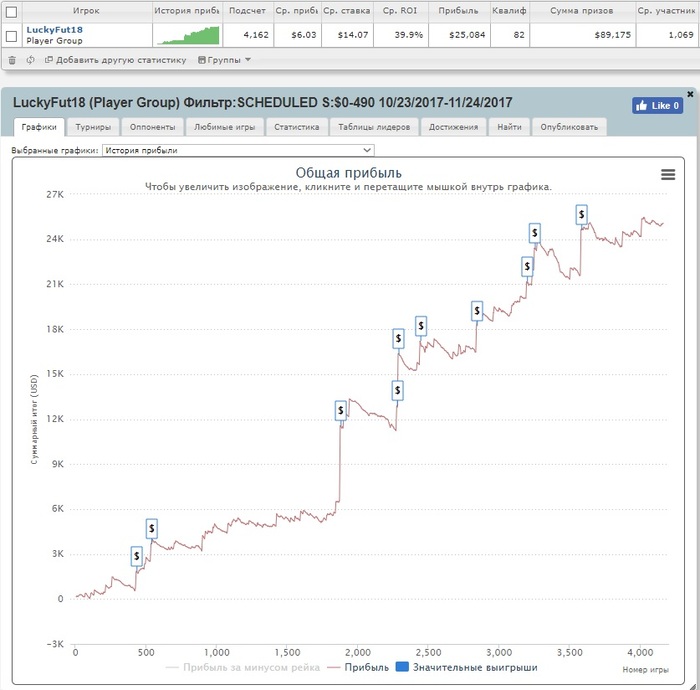Open chart hamburger menu icon
The height and width of the screenshot is (690, 700).
(x=668, y=175)
